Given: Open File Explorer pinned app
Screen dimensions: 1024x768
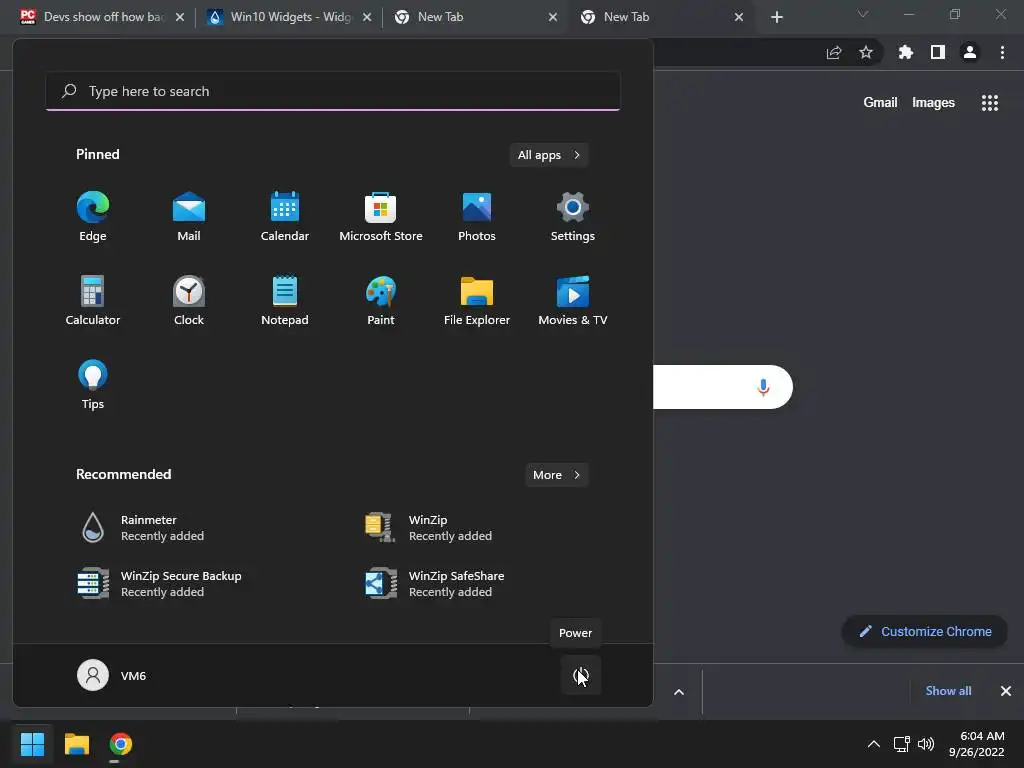Looking at the screenshot, I should tap(477, 300).
